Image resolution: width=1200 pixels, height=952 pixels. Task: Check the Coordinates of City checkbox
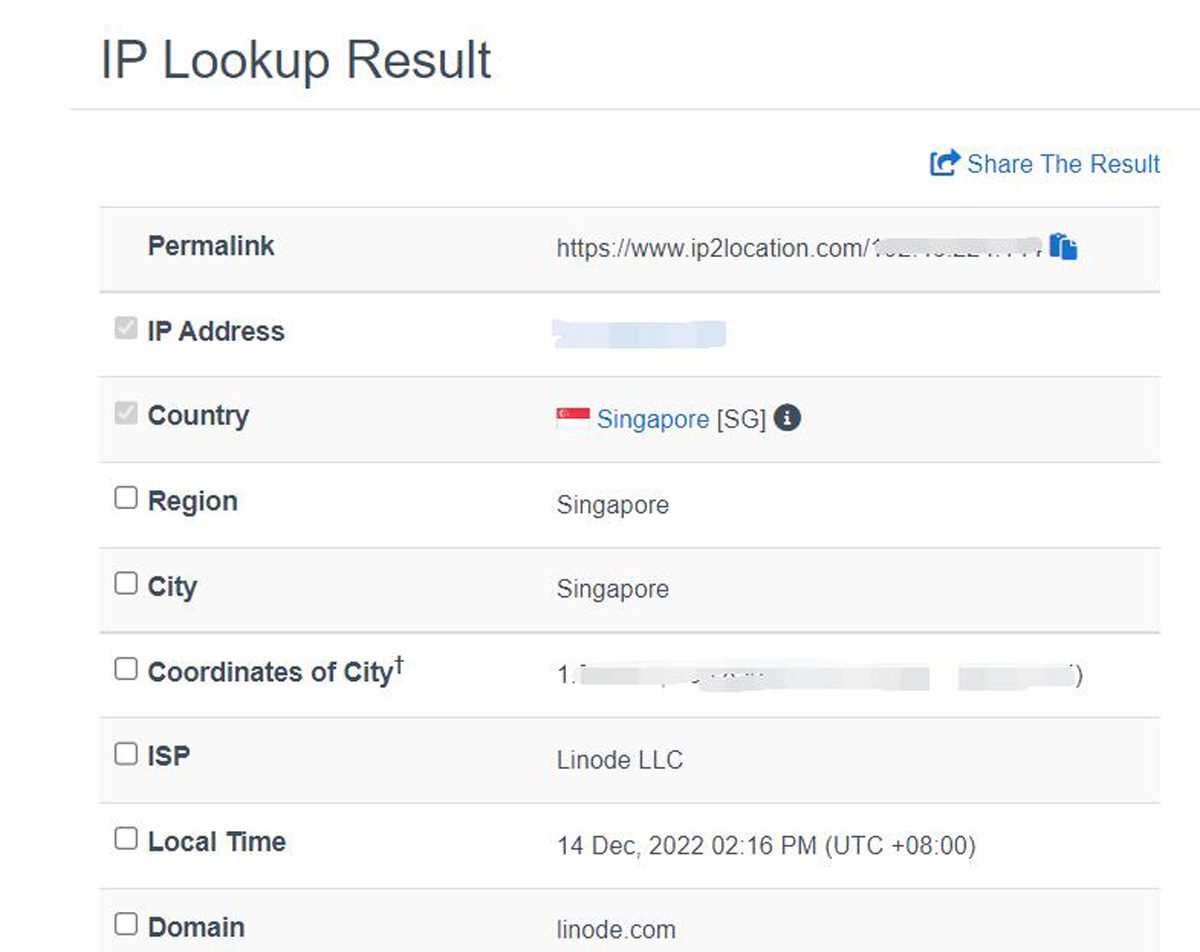126,669
